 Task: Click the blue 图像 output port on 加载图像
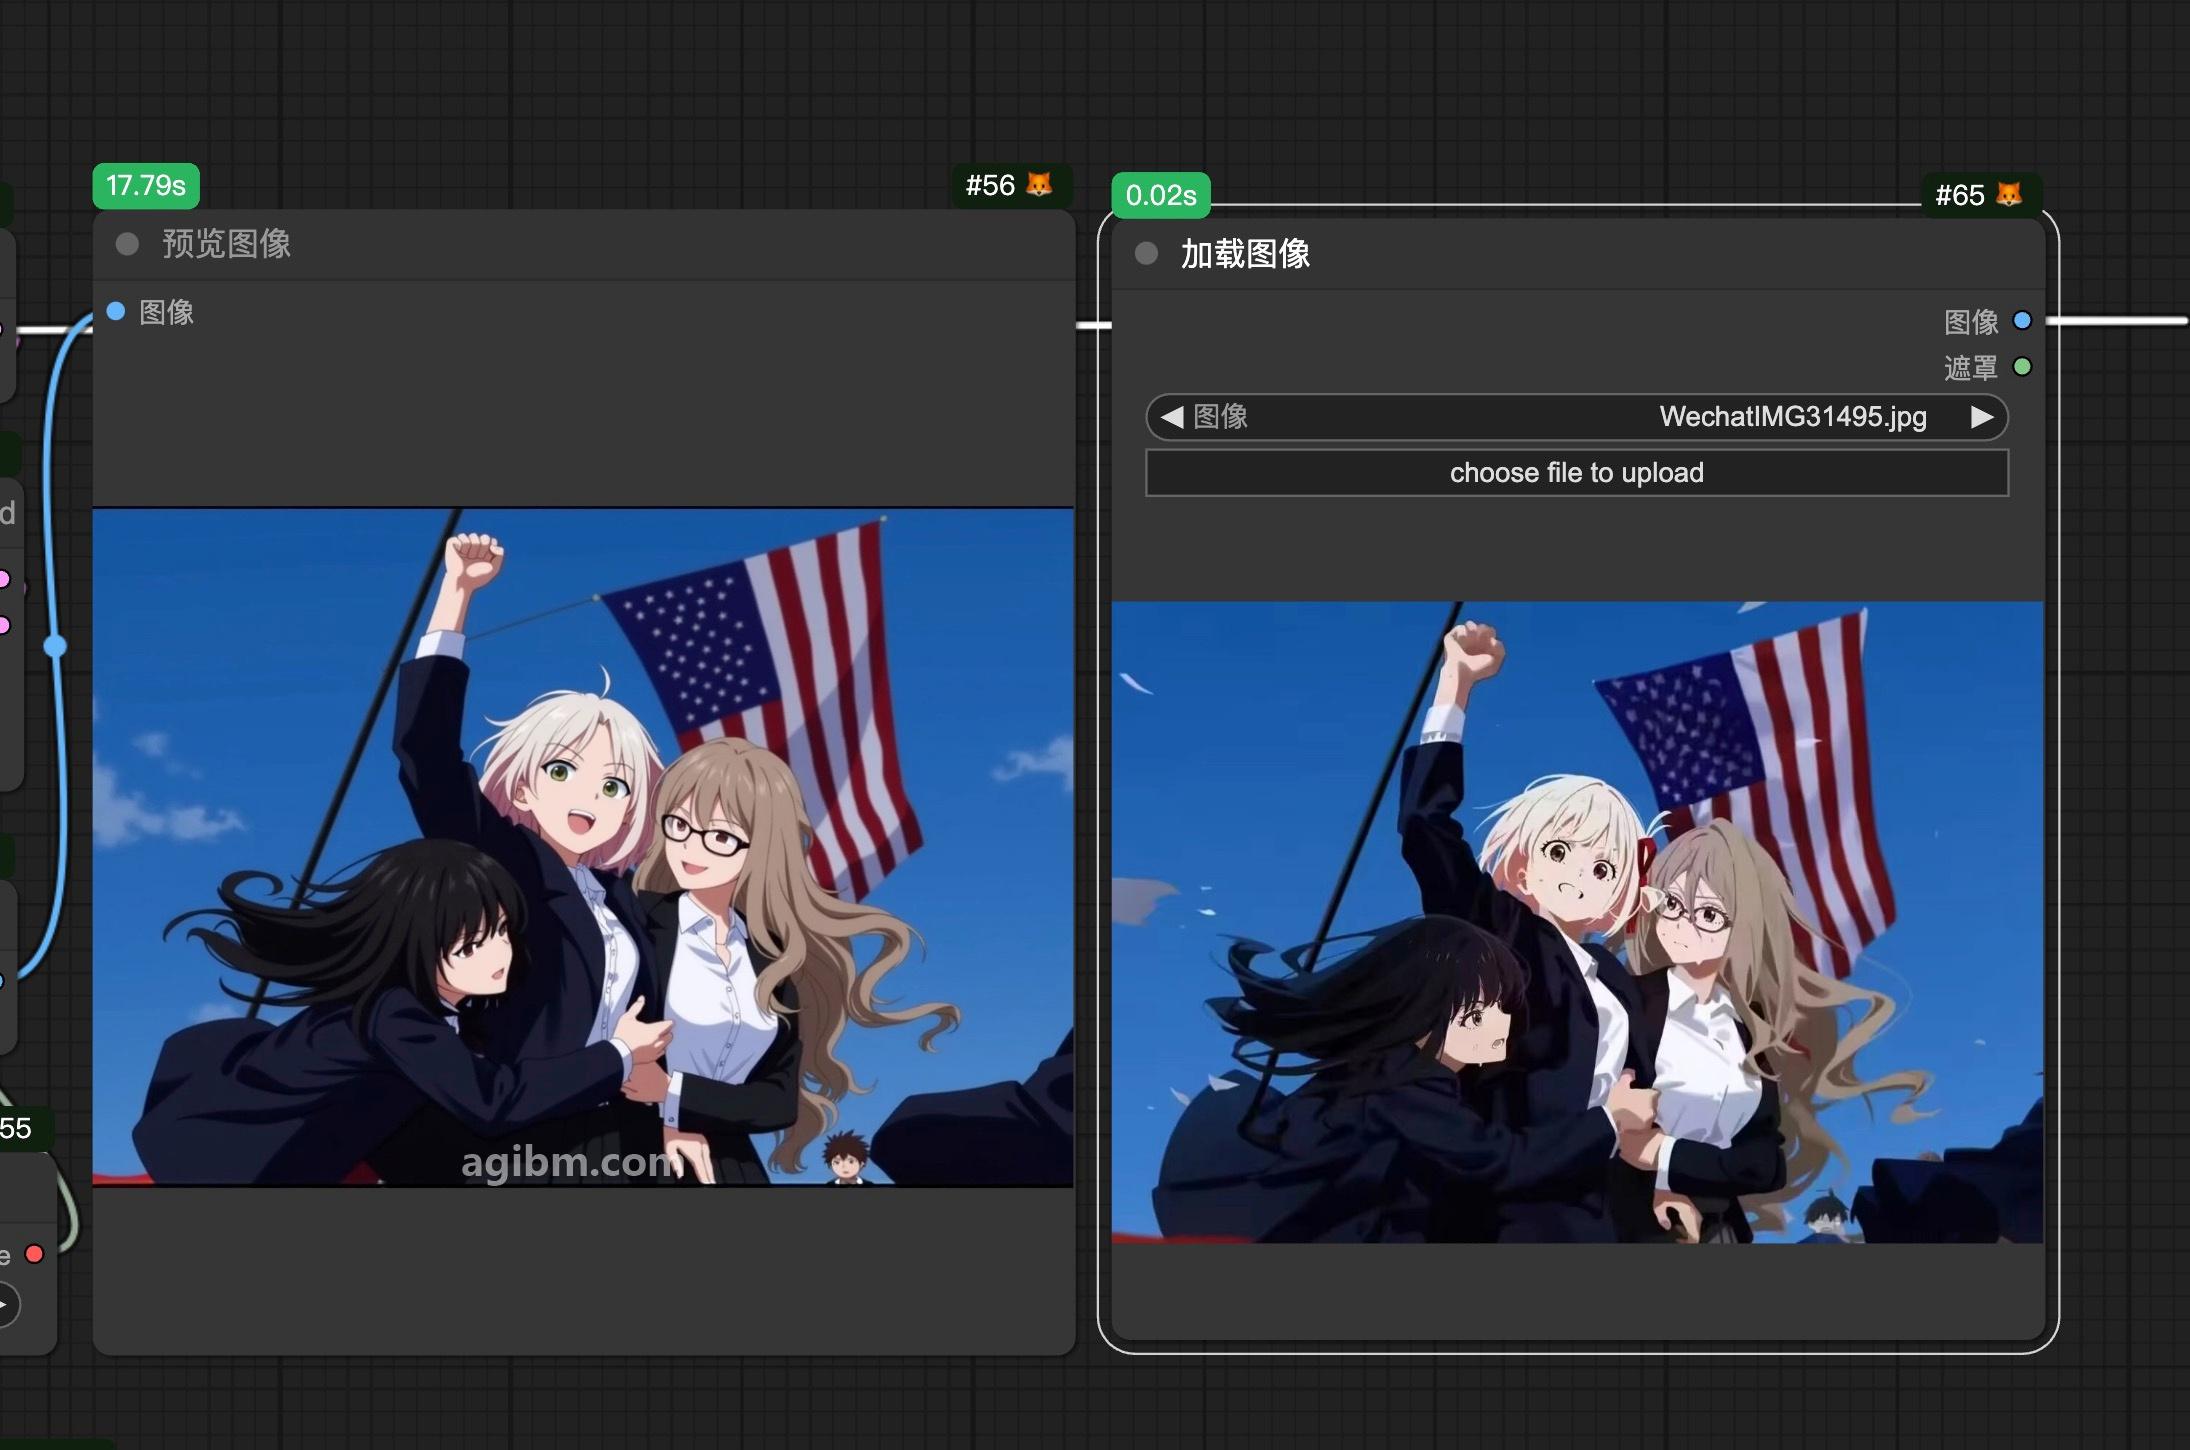point(2022,321)
